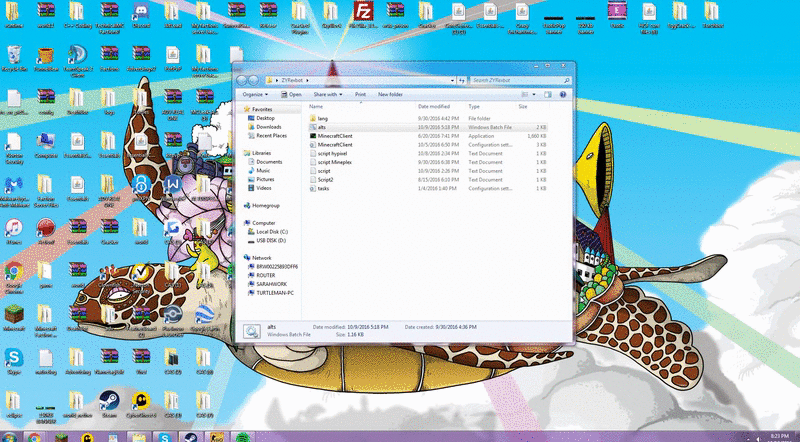
Task: Click the search magnifier icon in Explorer
Action: tap(566, 80)
